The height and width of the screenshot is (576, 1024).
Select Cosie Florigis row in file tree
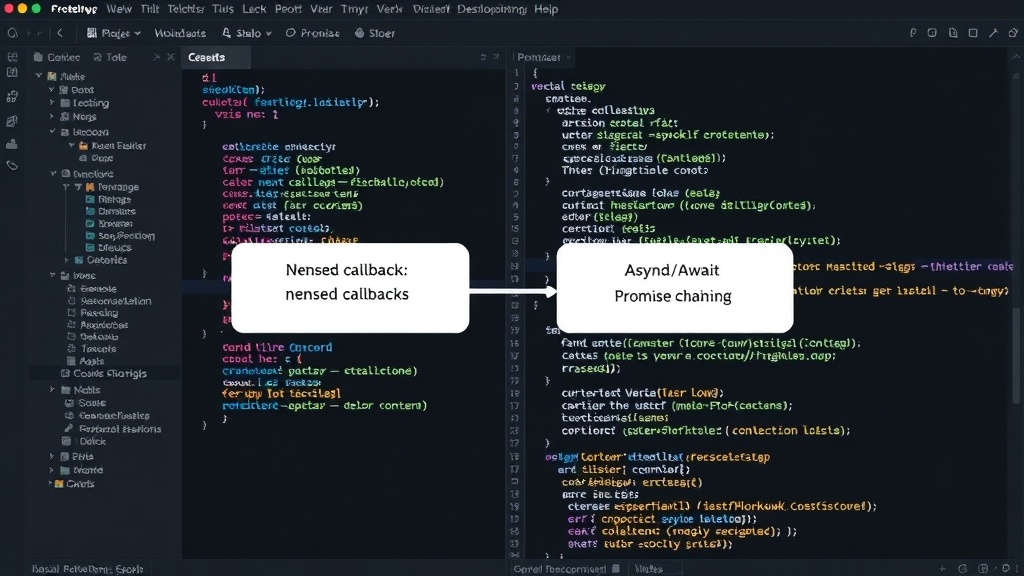pos(104,374)
